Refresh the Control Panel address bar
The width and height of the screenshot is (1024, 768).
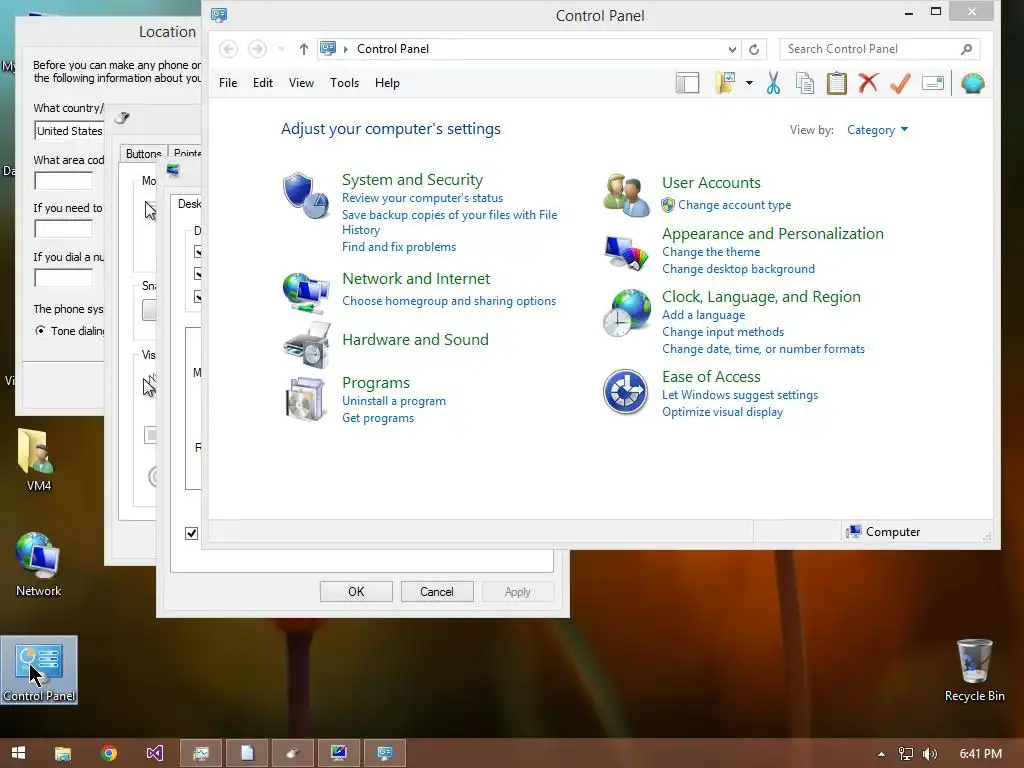click(754, 49)
